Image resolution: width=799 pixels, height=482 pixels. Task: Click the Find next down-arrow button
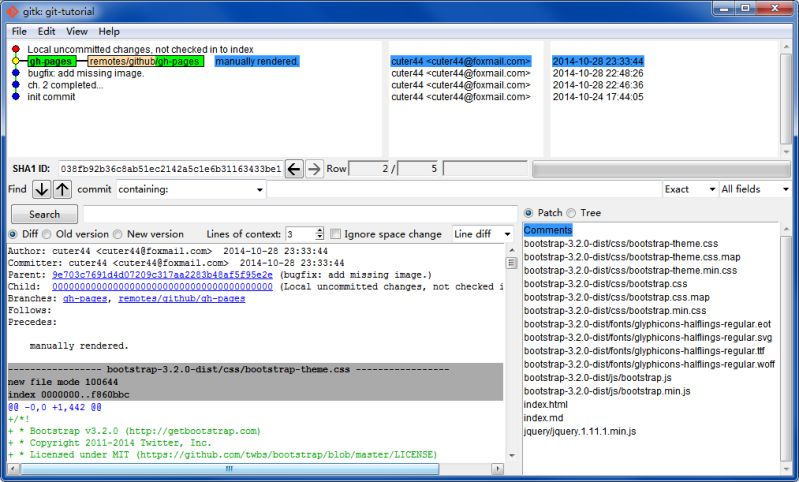click(41, 189)
